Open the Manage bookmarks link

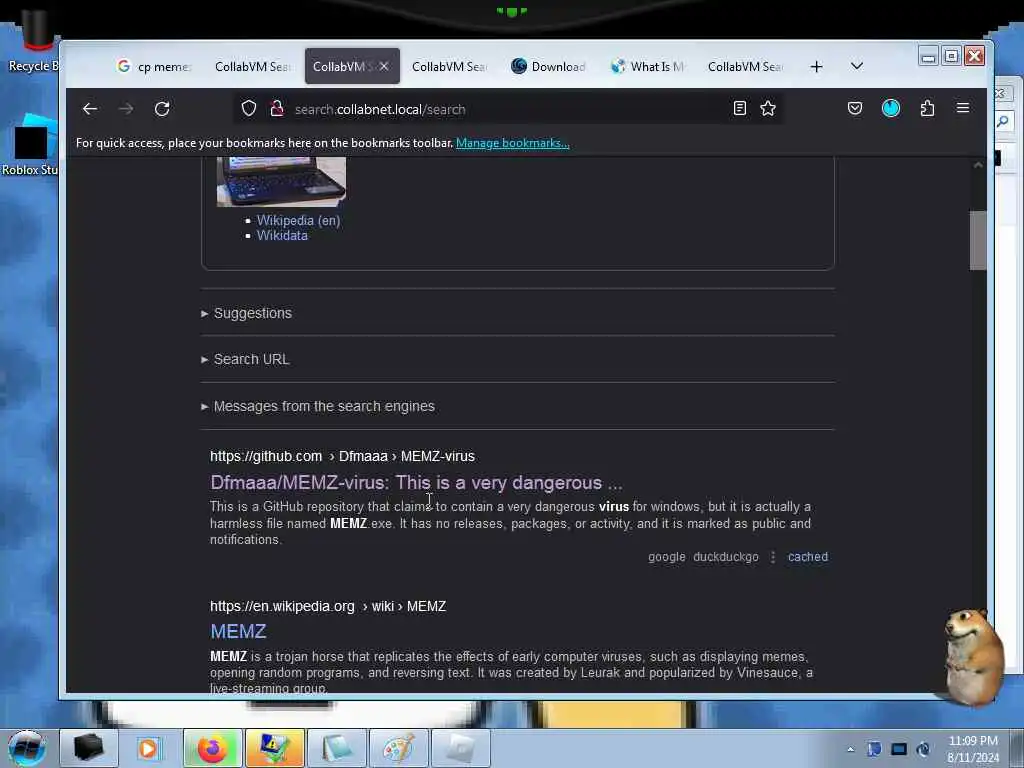[x=513, y=143]
